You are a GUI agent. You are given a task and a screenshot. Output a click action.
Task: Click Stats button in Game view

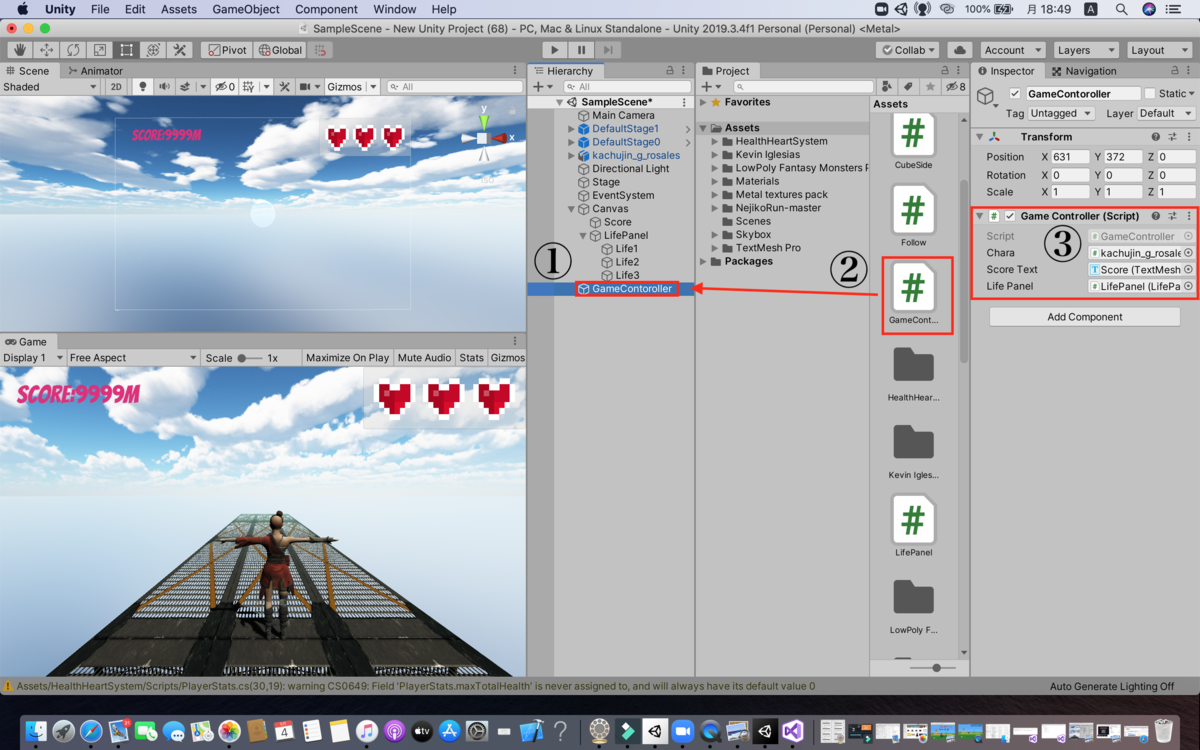click(x=471, y=358)
